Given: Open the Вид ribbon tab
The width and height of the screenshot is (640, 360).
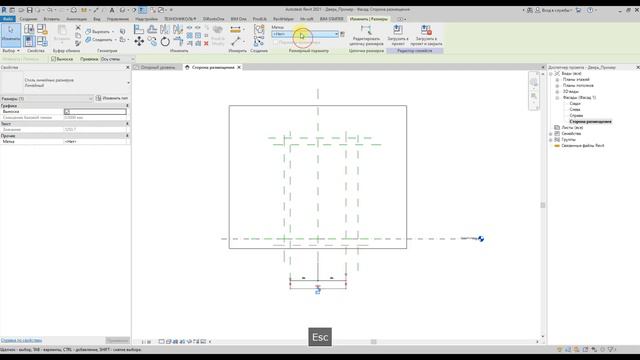Looking at the screenshot, I should [97, 19].
